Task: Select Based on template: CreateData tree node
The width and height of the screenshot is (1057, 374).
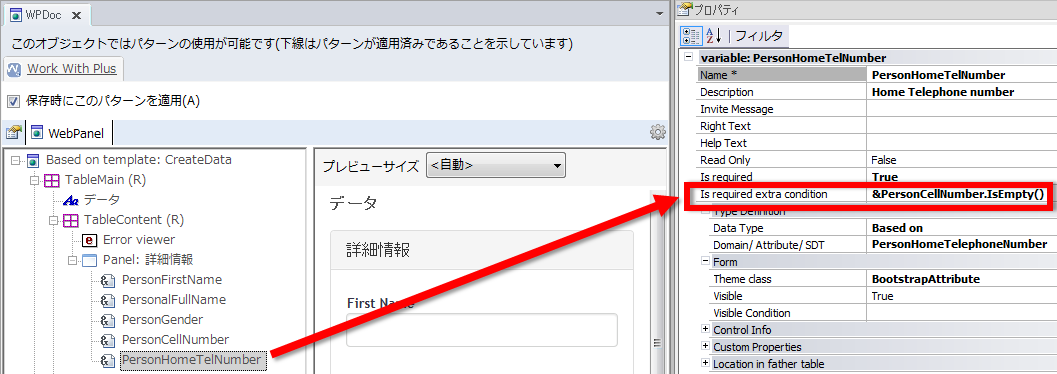Action: (139, 160)
